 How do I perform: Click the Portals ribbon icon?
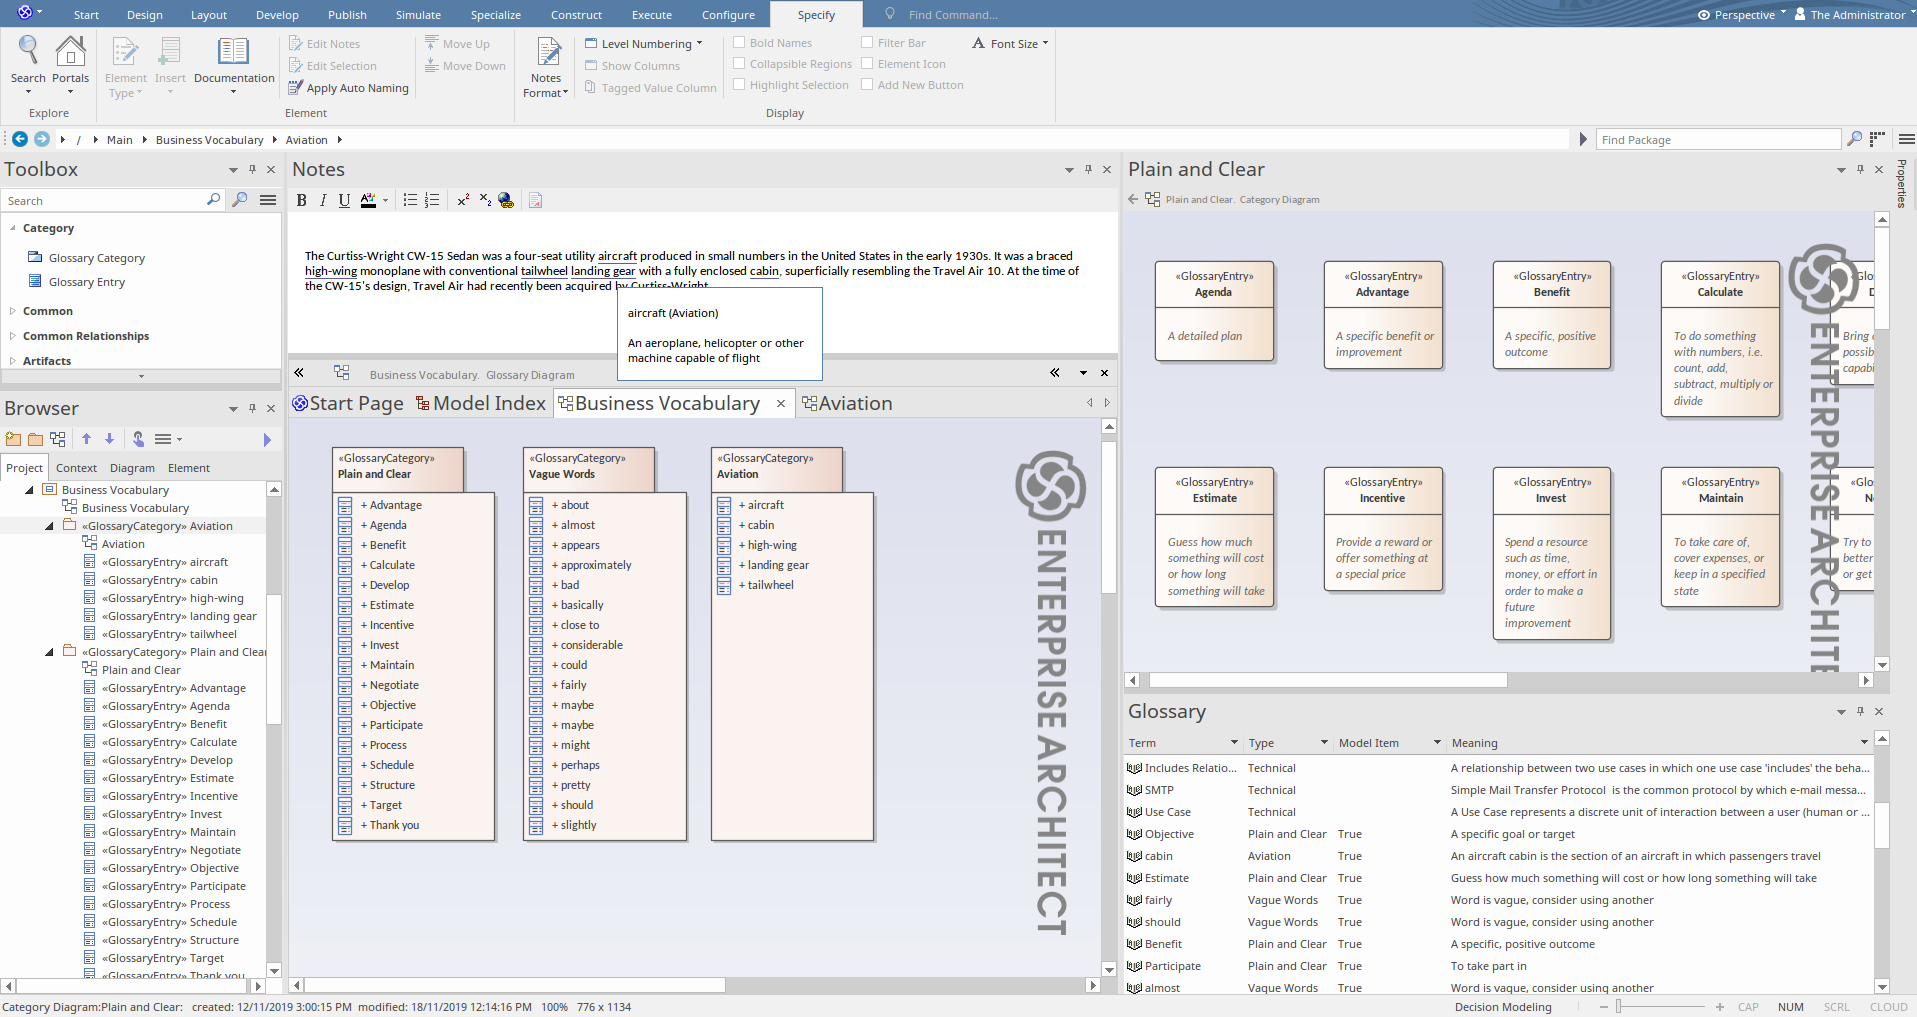click(70, 61)
